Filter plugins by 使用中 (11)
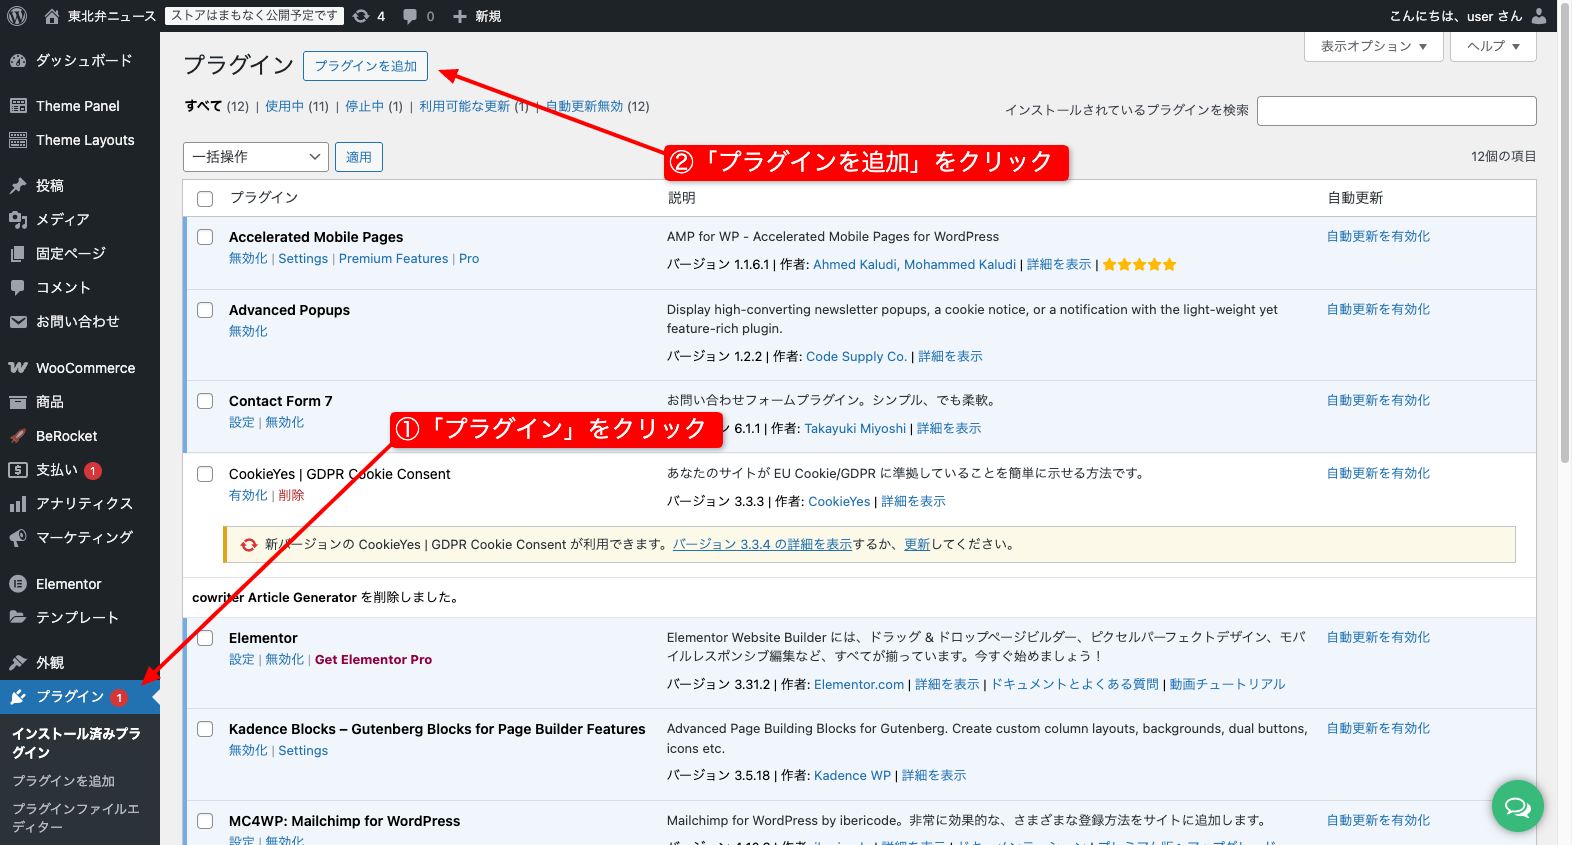Viewport: 1572px width, 845px height. coord(296,106)
